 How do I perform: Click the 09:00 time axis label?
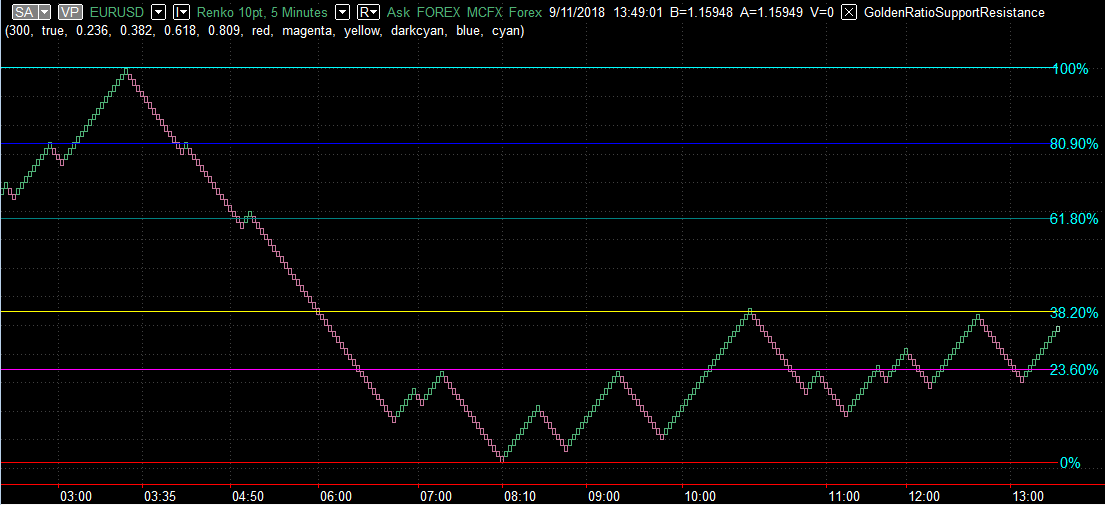click(604, 497)
